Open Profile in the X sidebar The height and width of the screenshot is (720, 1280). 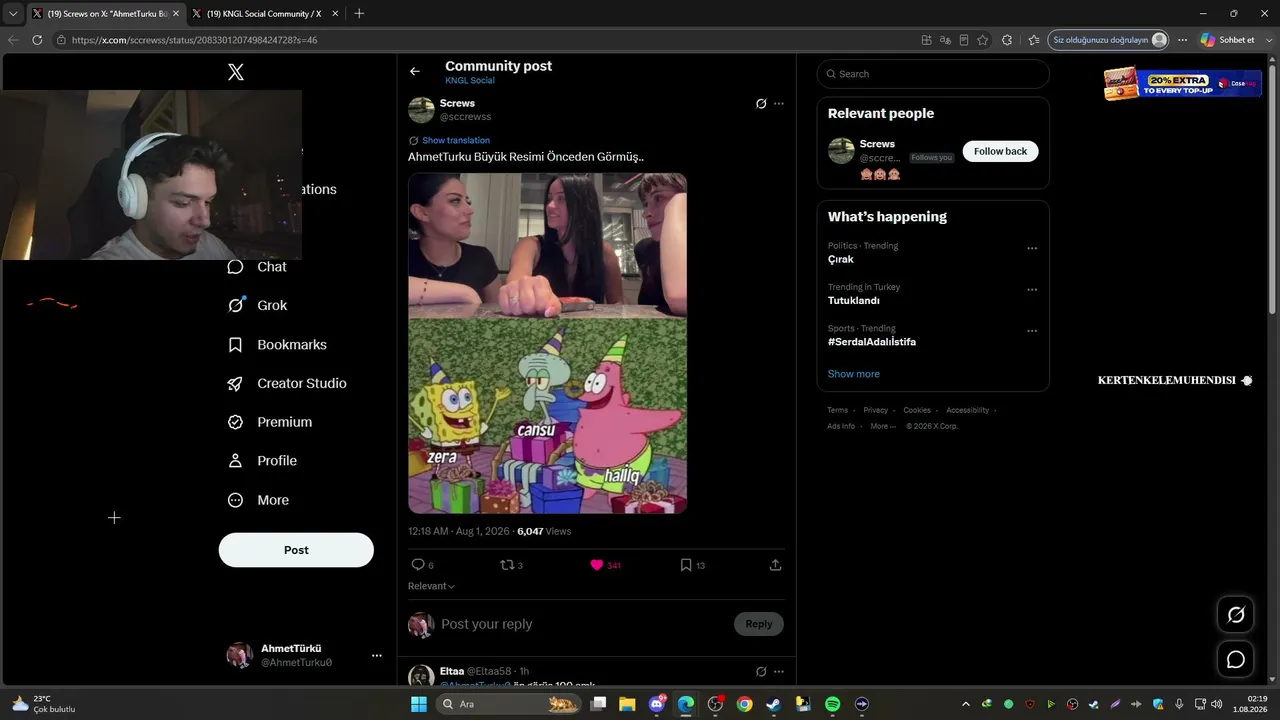click(263, 461)
